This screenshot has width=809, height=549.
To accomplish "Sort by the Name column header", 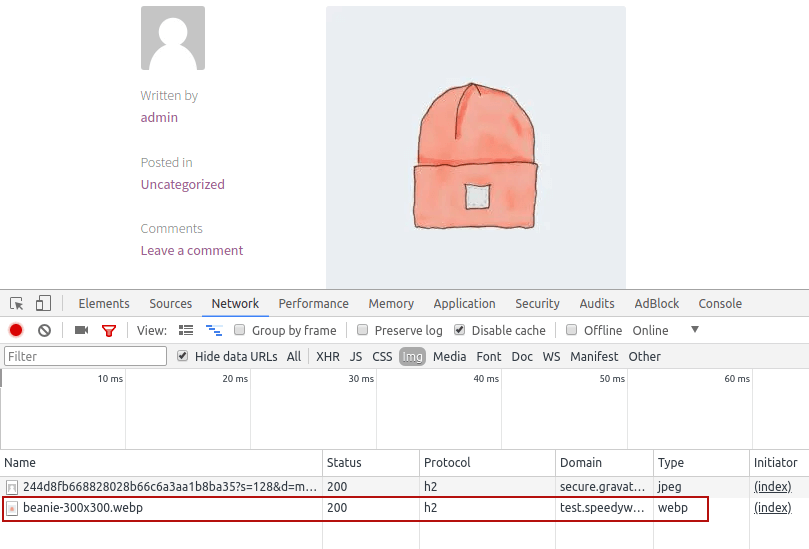I will pos(161,463).
